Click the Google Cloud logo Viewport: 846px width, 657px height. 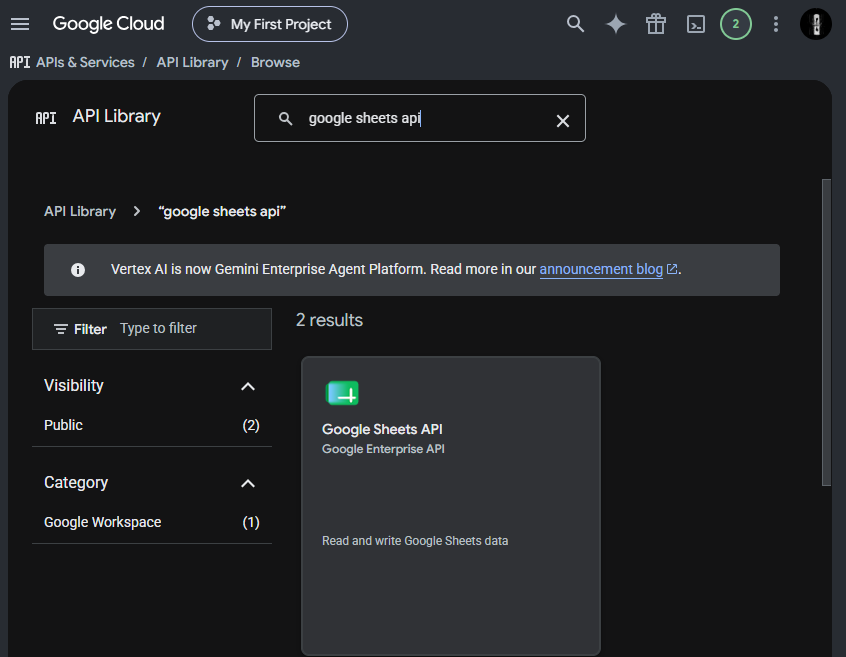(108, 24)
